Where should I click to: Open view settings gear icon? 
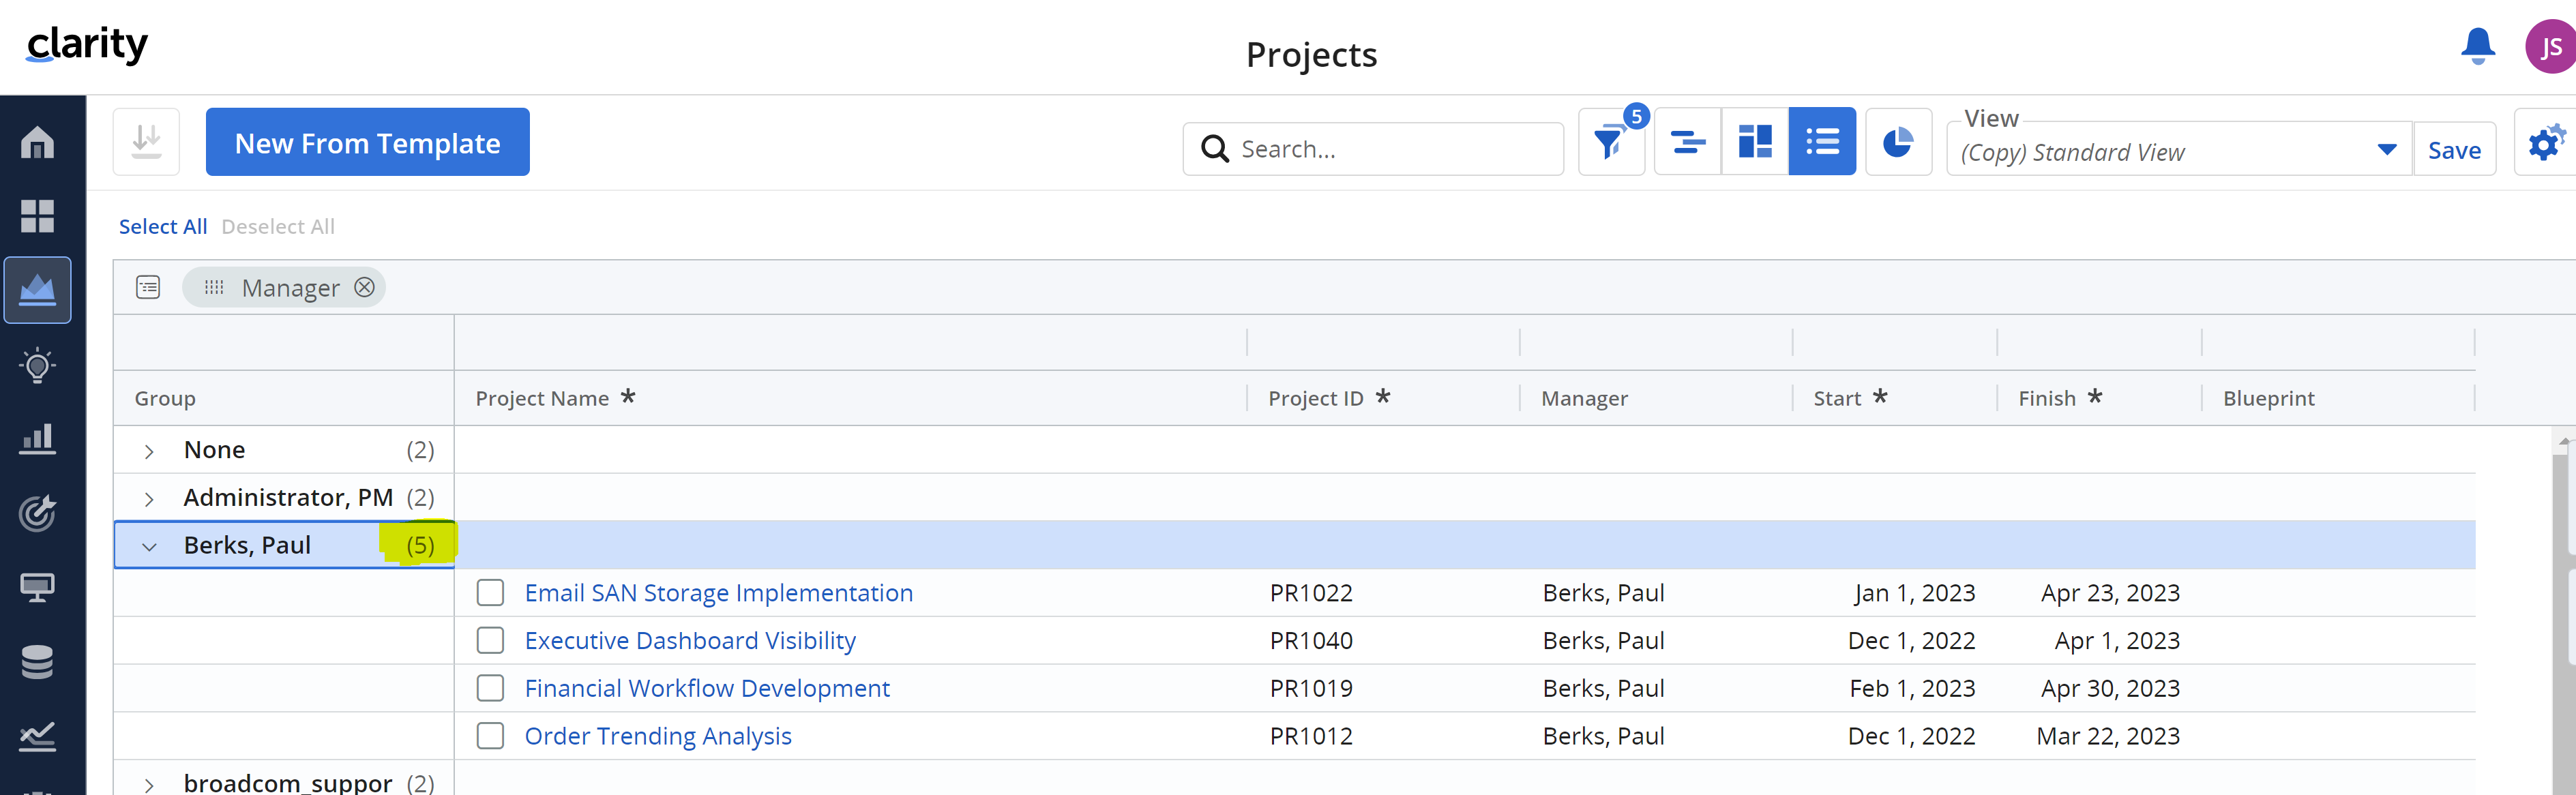point(2545,143)
